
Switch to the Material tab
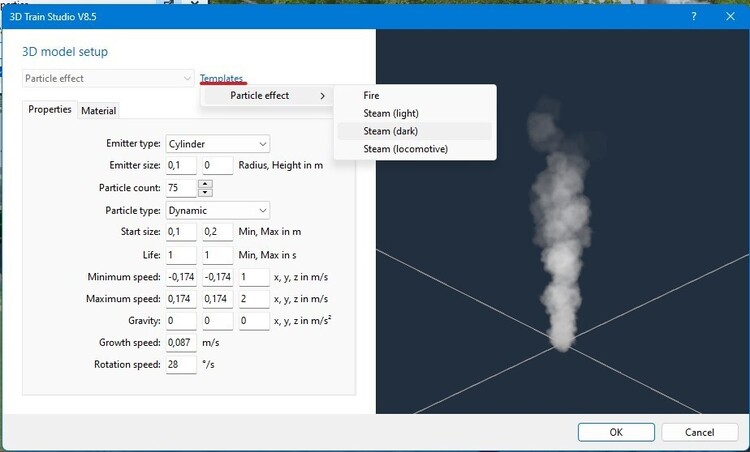tap(98, 111)
